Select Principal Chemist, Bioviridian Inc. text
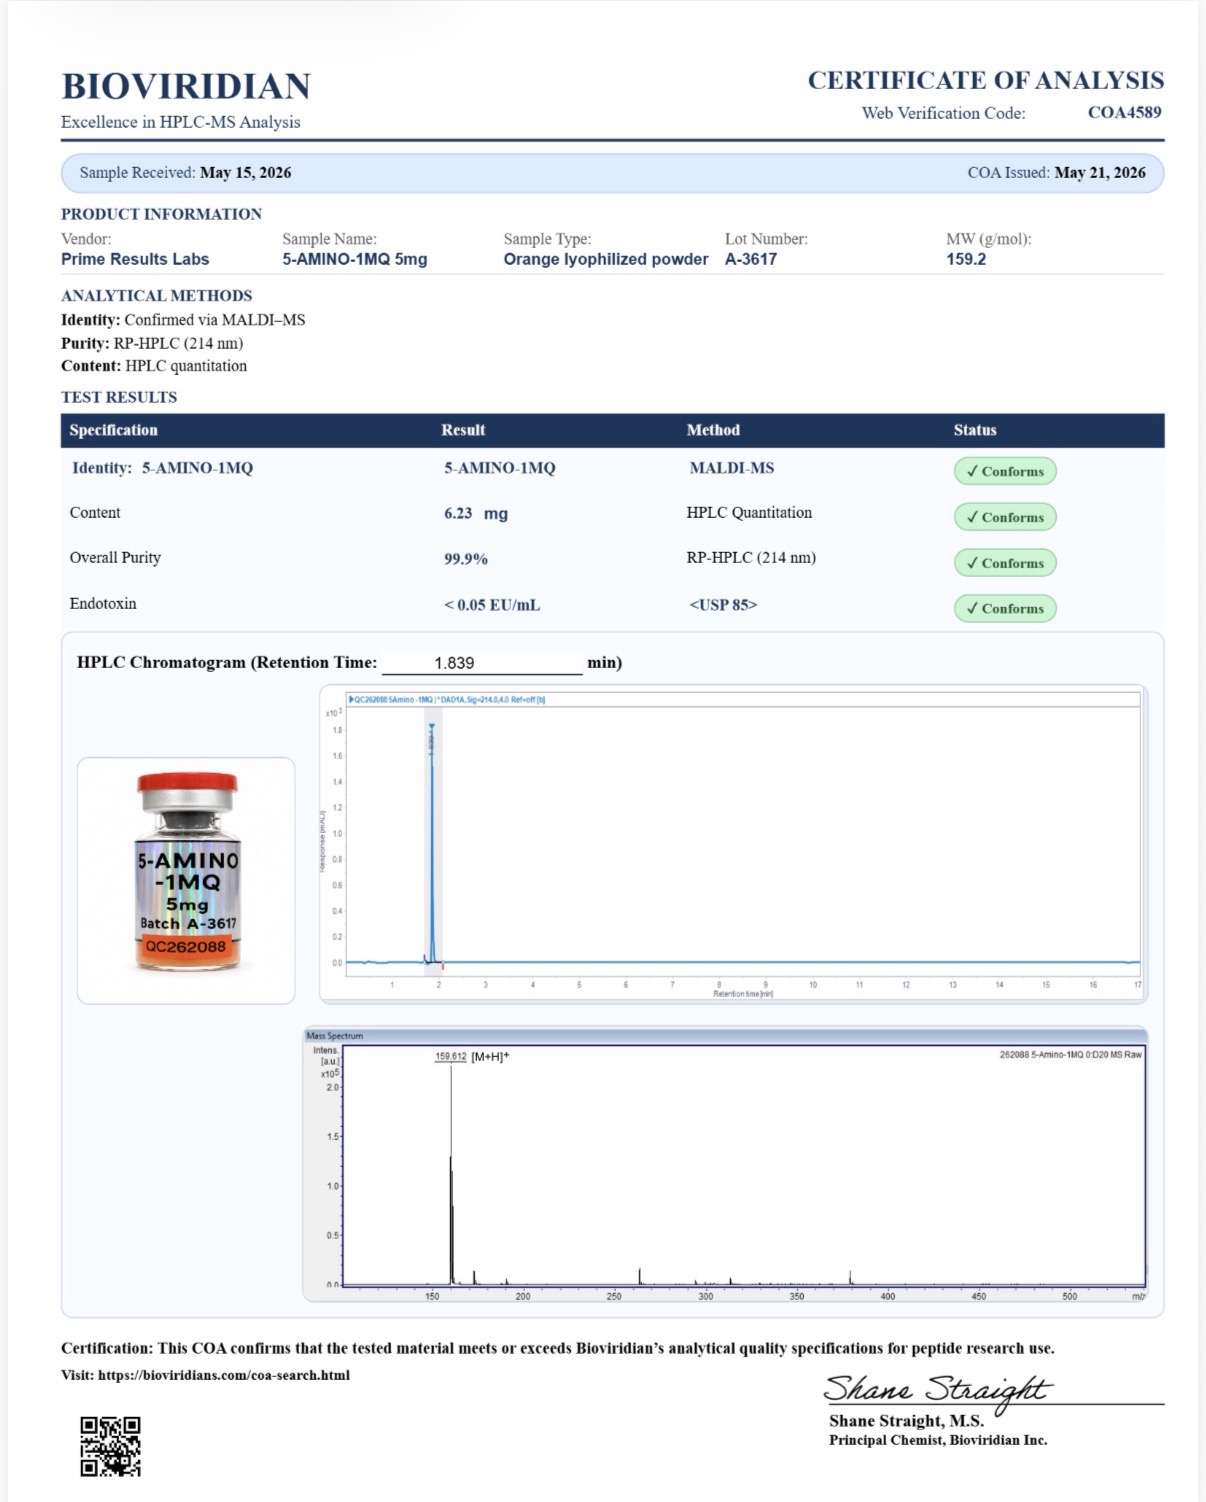Image resolution: width=1206 pixels, height=1502 pixels. pos(938,1440)
